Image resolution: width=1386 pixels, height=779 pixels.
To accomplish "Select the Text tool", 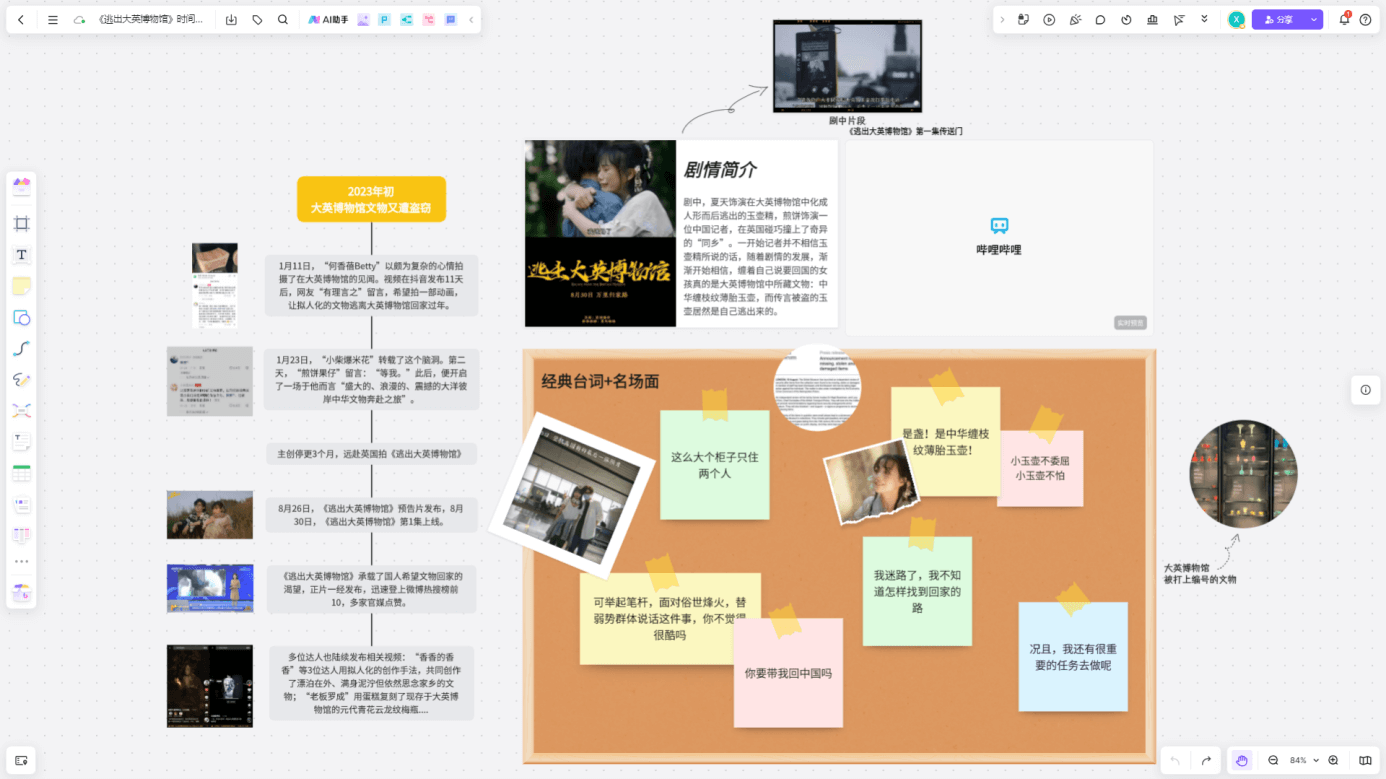I will [x=21, y=255].
